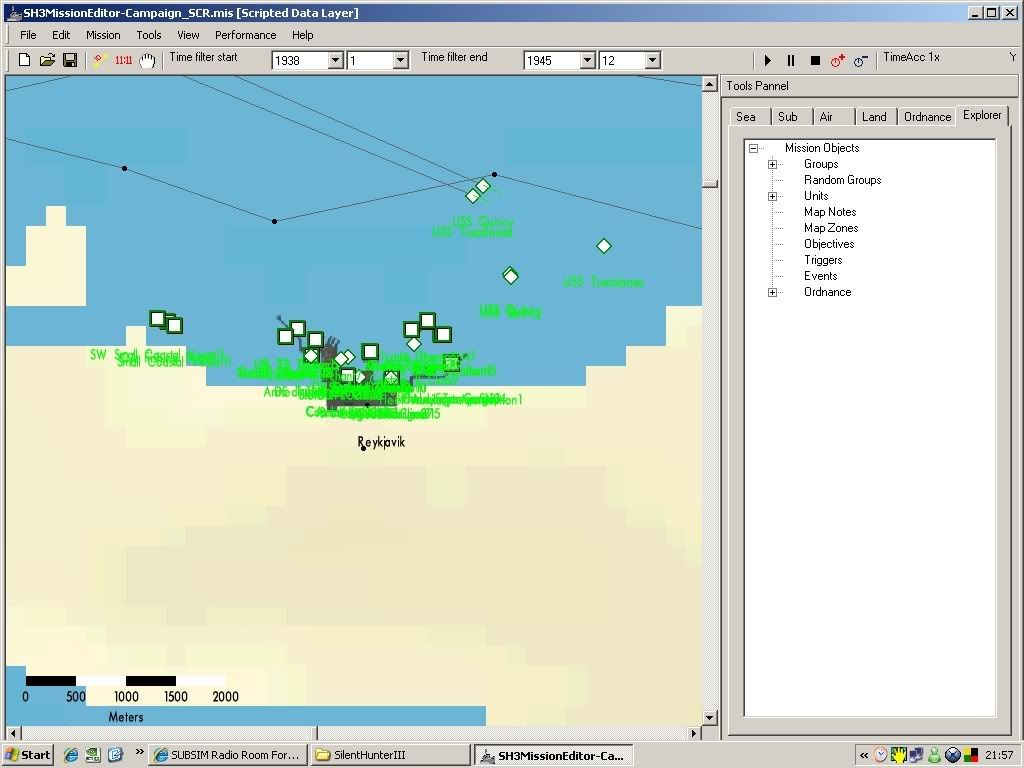1024x768 pixels.
Task: Create a new mission file
Action: tap(24, 60)
